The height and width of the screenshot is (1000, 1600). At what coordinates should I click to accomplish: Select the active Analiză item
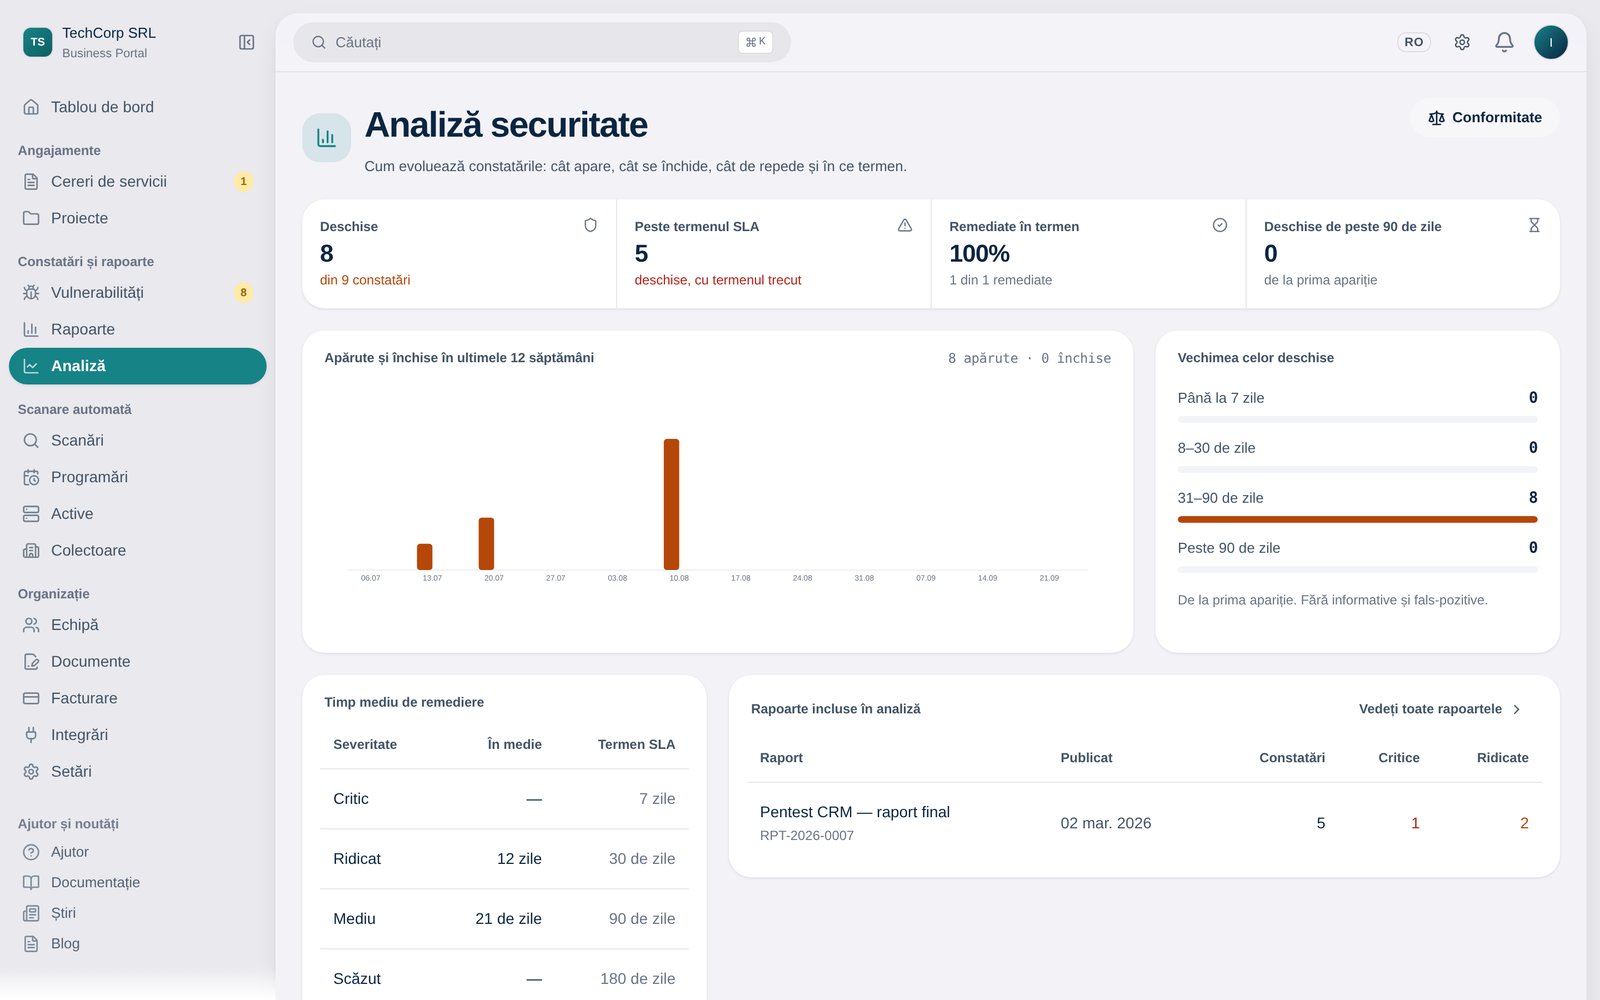point(138,366)
